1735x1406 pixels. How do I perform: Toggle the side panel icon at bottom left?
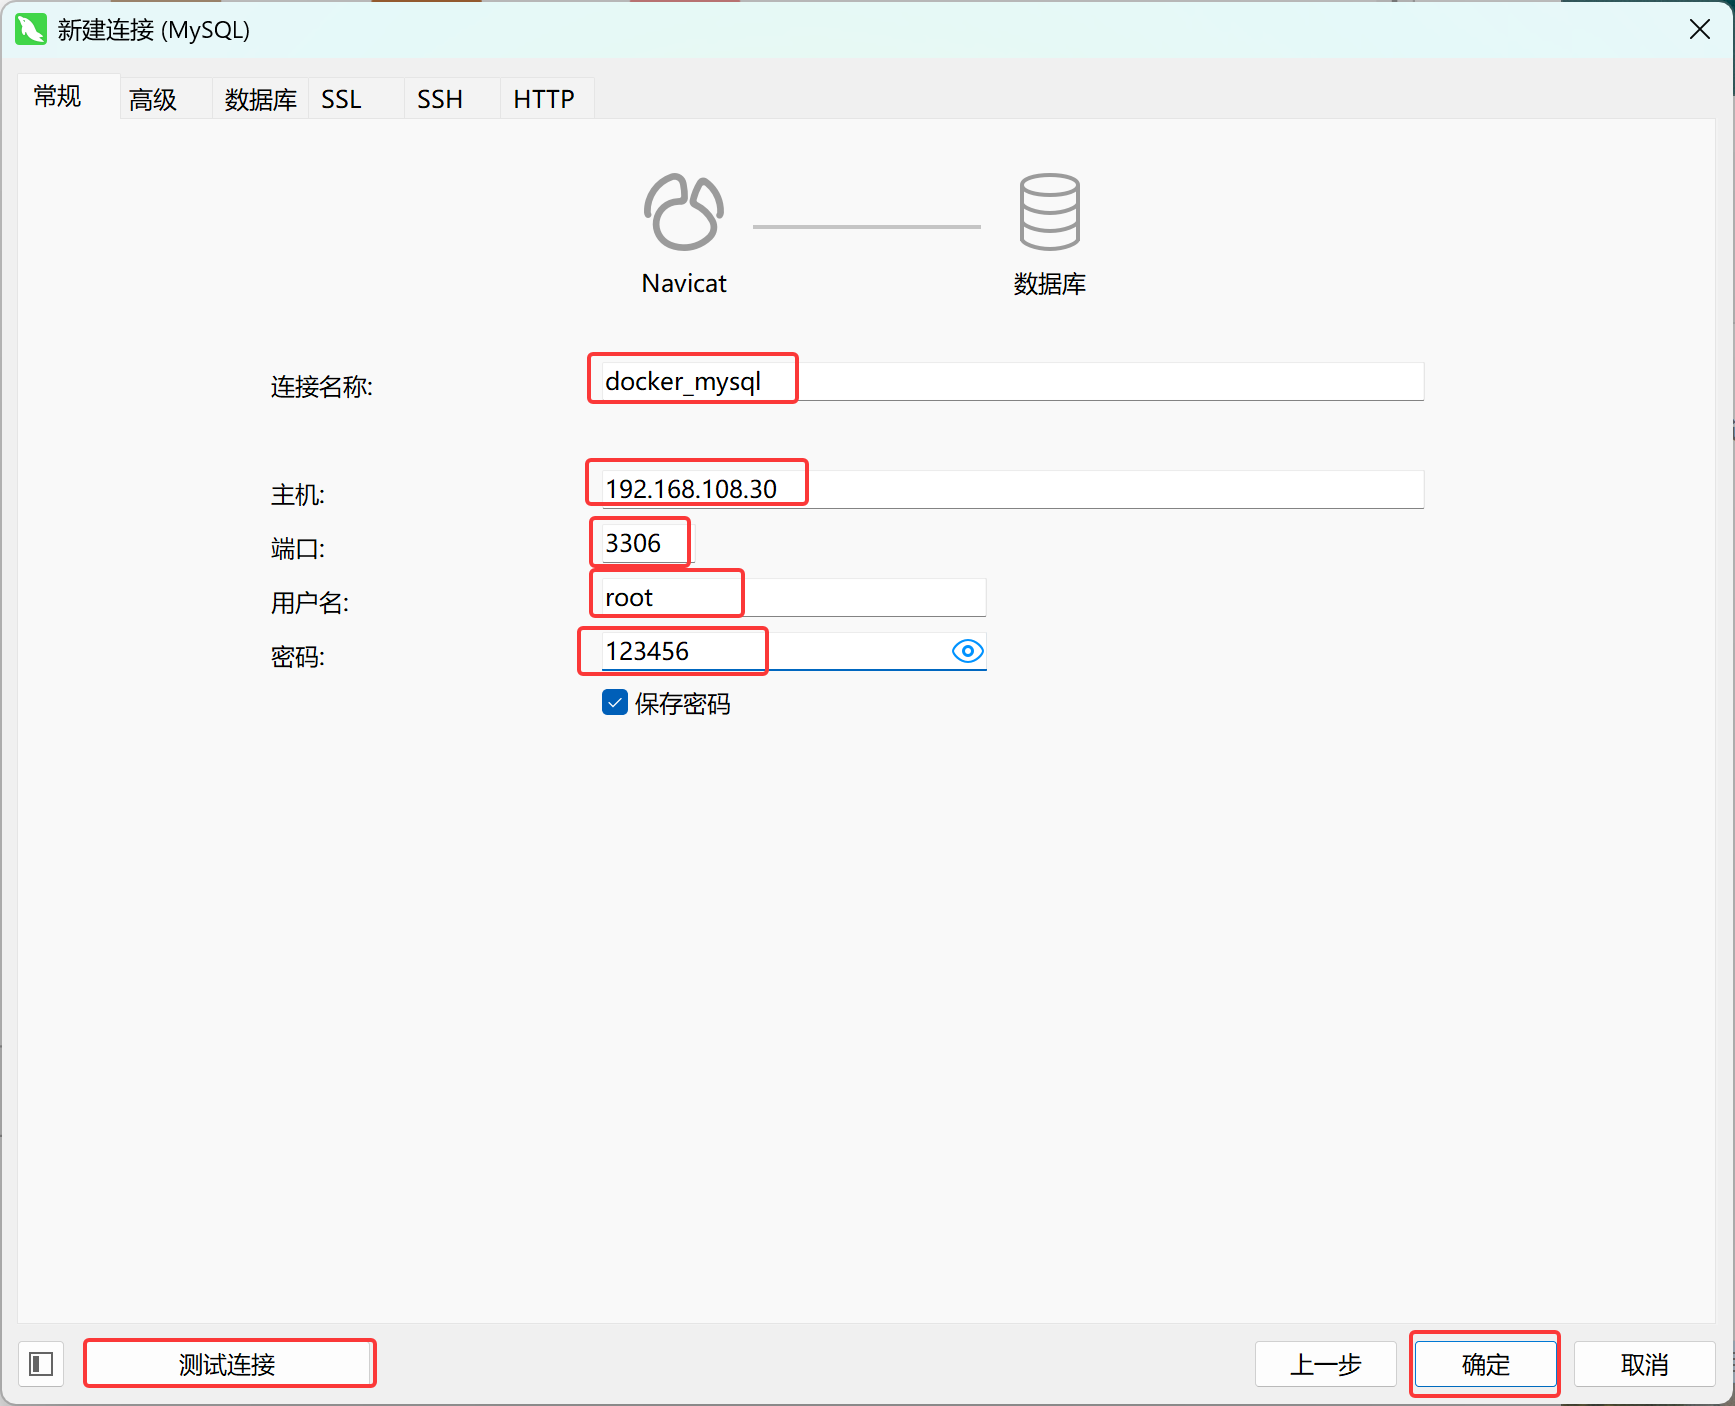click(x=41, y=1364)
